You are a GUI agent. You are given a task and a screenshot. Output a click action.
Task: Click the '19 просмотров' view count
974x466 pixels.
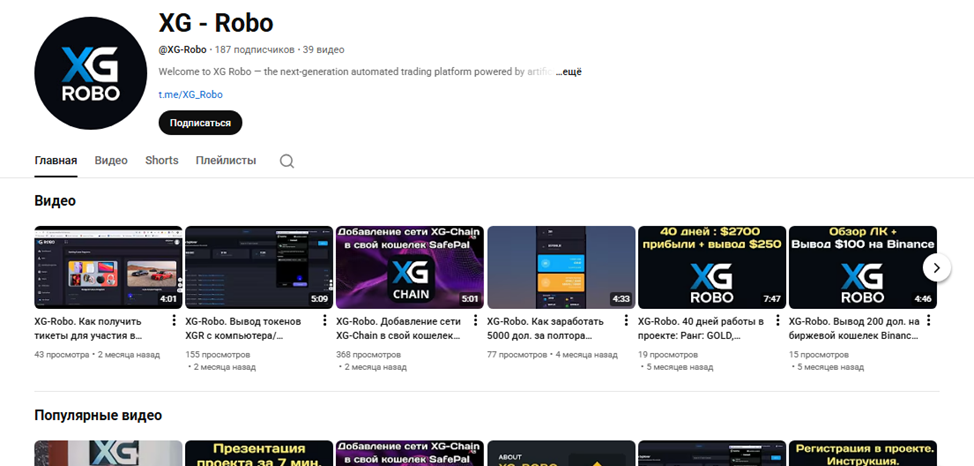[668, 355]
